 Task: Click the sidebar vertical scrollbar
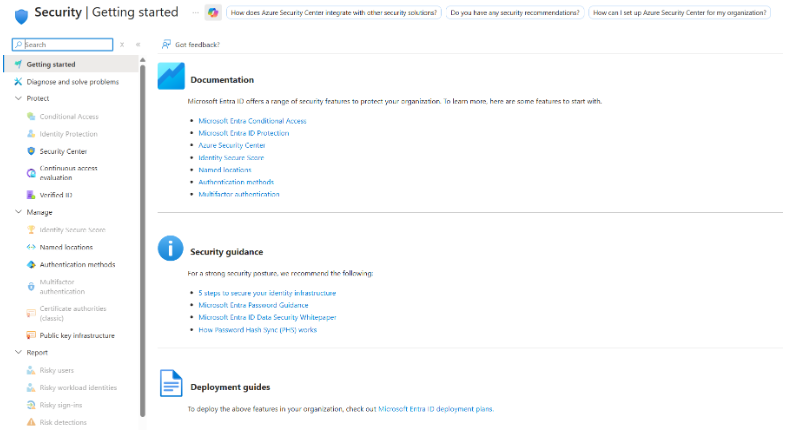pyautogui.click(x=143, y=240)
